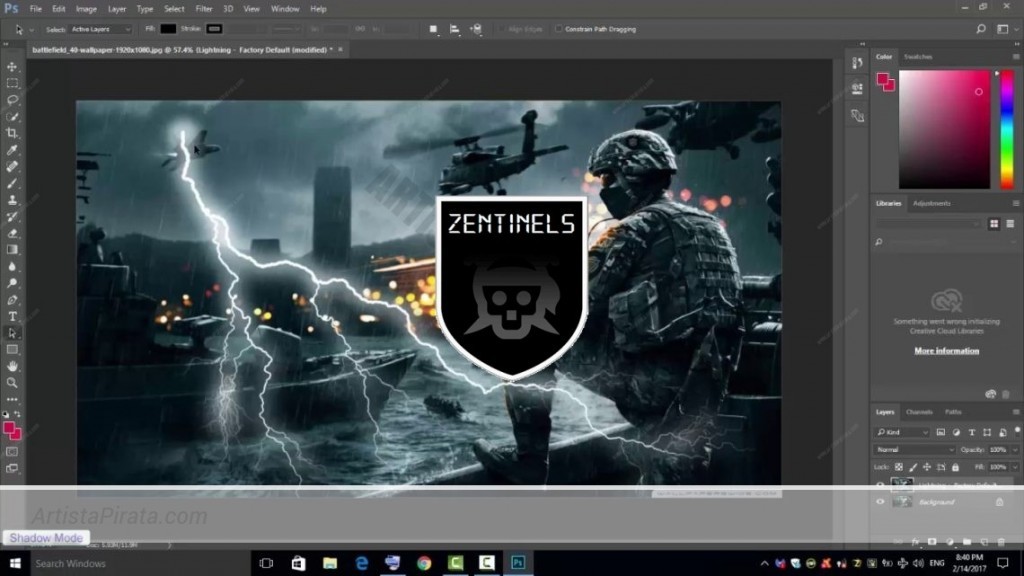Image resolution: width=1024 pixels, height=576 pixels.
Task: Open the Color panel options menu
Action: point(1016,57)
